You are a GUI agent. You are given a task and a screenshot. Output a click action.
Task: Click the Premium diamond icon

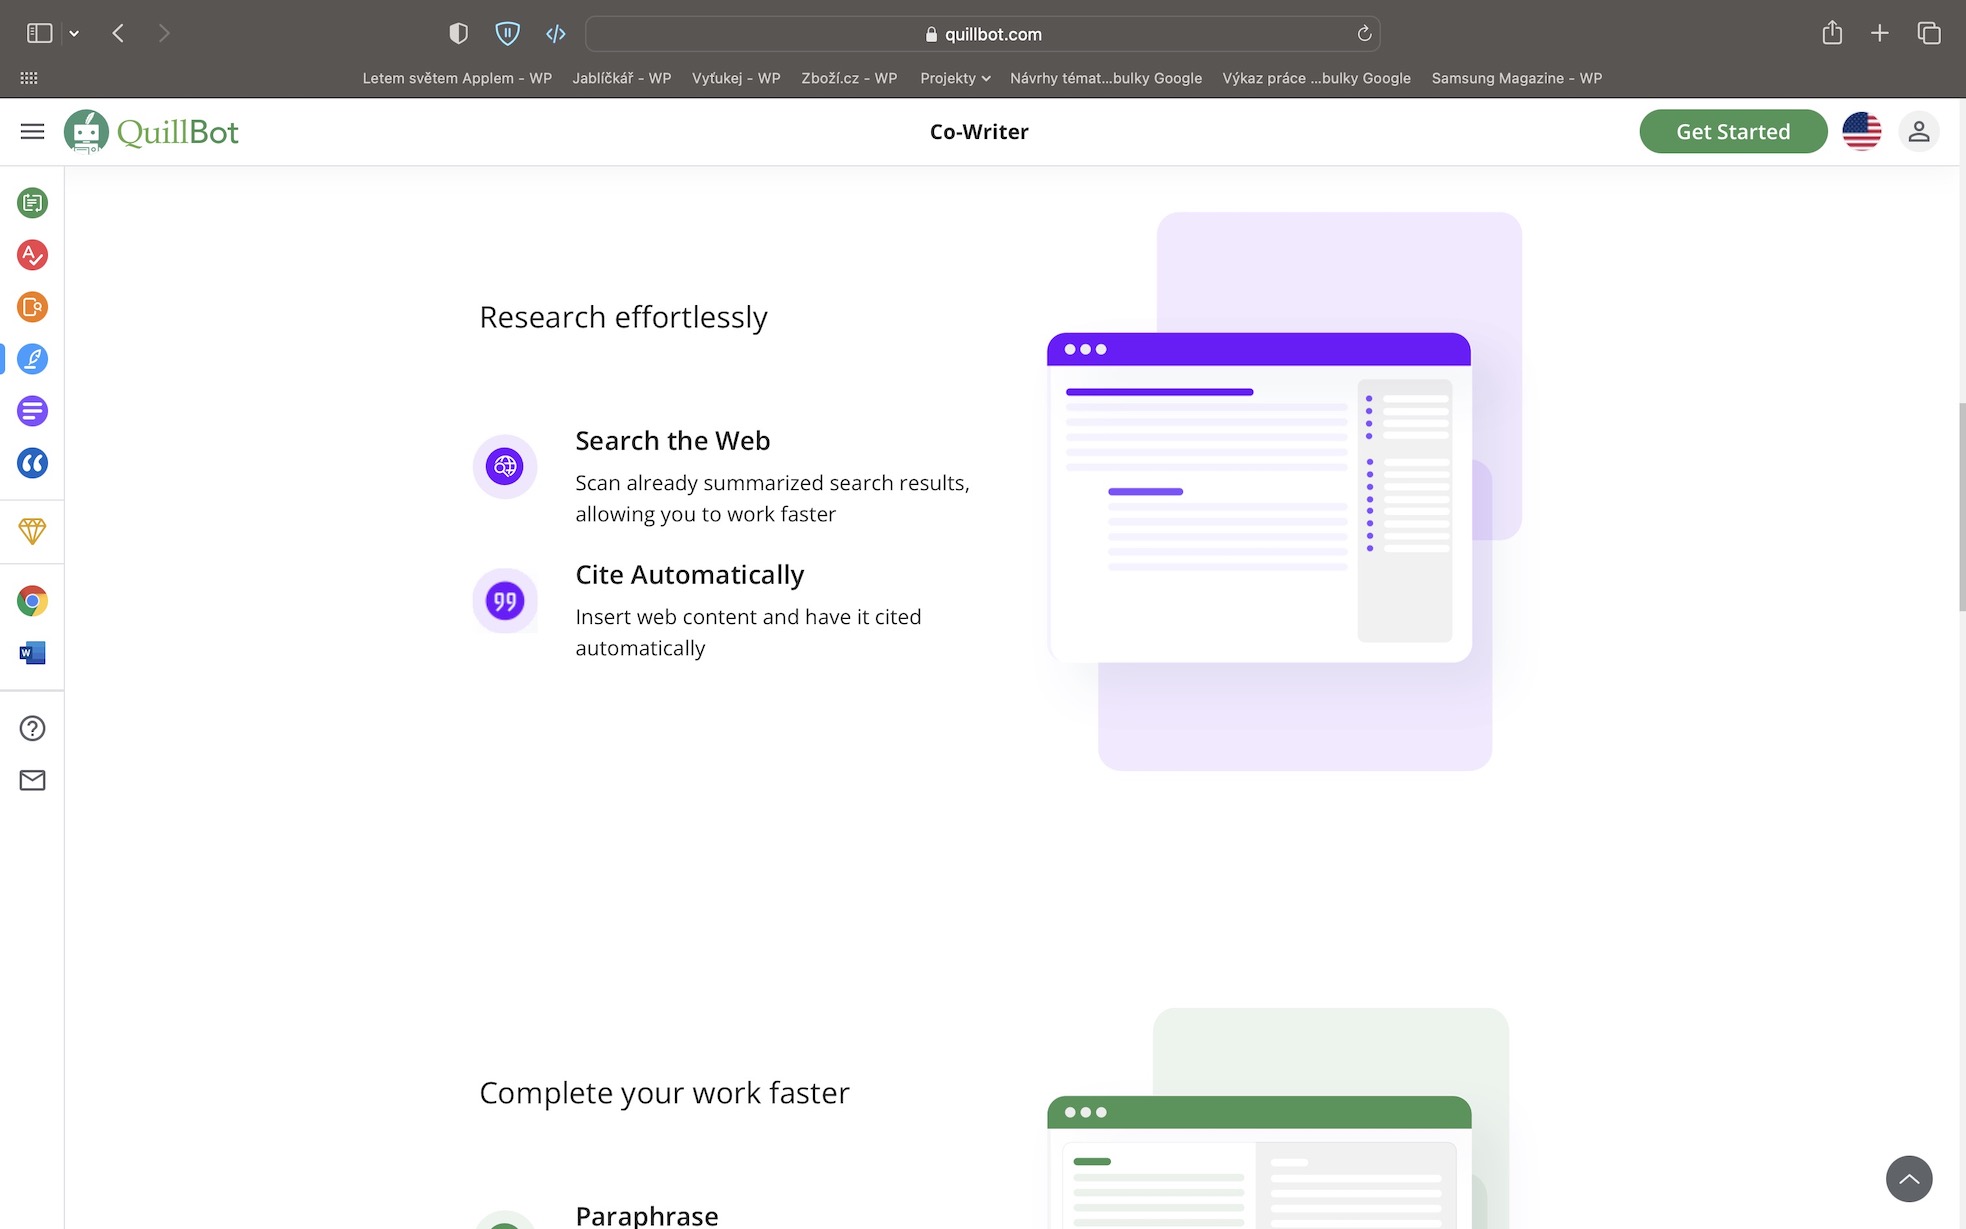pyautogui.click(x=32, y=531)
